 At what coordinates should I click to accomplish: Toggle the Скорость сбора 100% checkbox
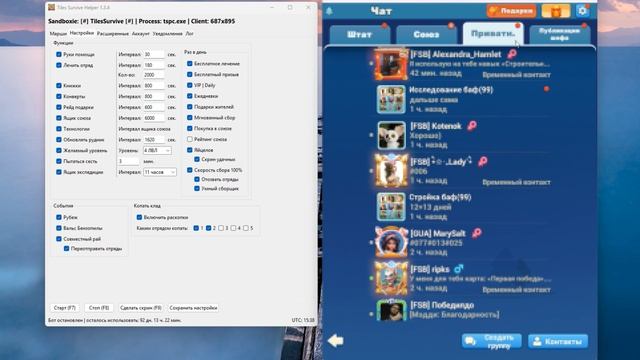point(190,170)
